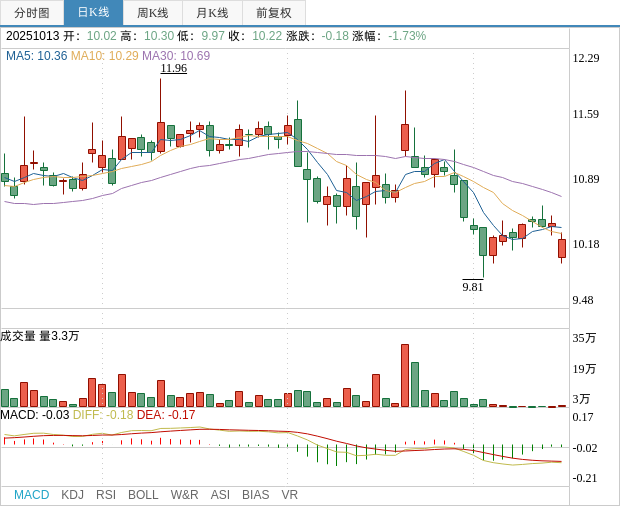Click the -0.21 MACD axis label

pos(584,478)
